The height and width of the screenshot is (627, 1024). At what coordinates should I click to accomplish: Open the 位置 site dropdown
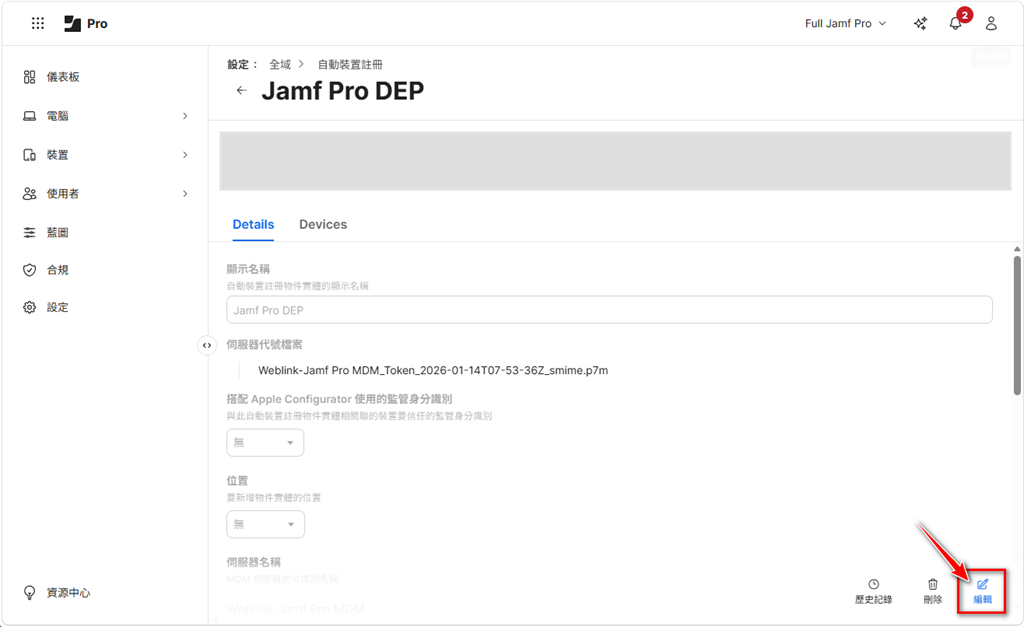click(265, 524)
